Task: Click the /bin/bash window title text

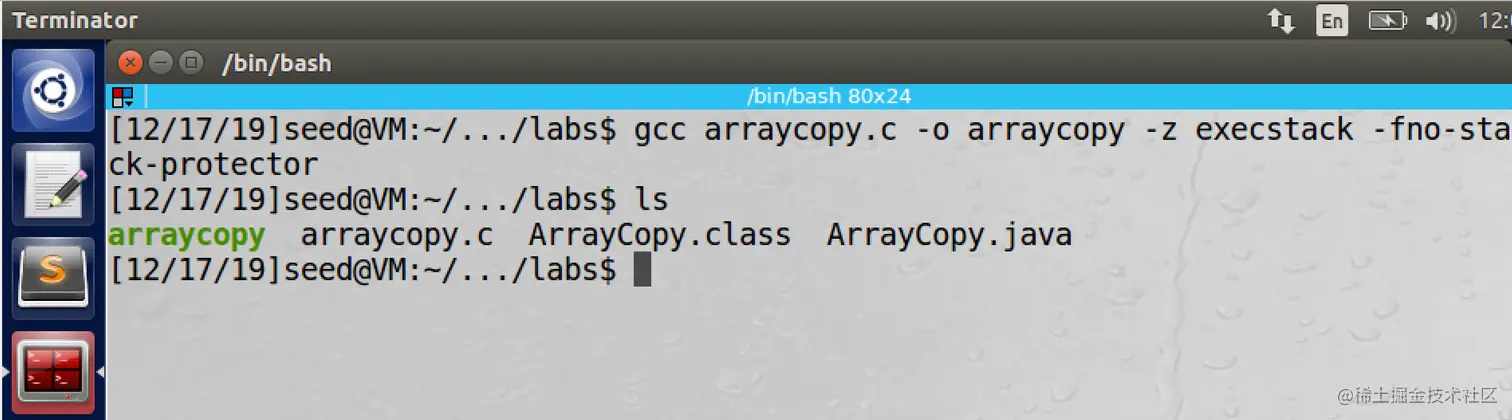Action: (x=276, y=63)
